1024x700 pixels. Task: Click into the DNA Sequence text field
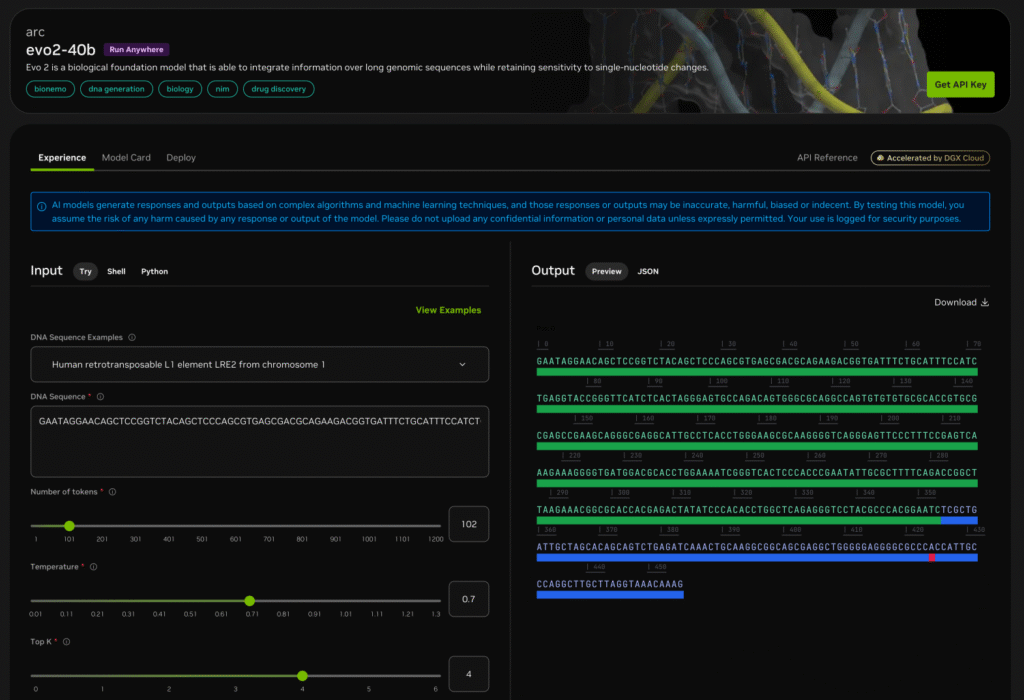(x=260, y=441)
